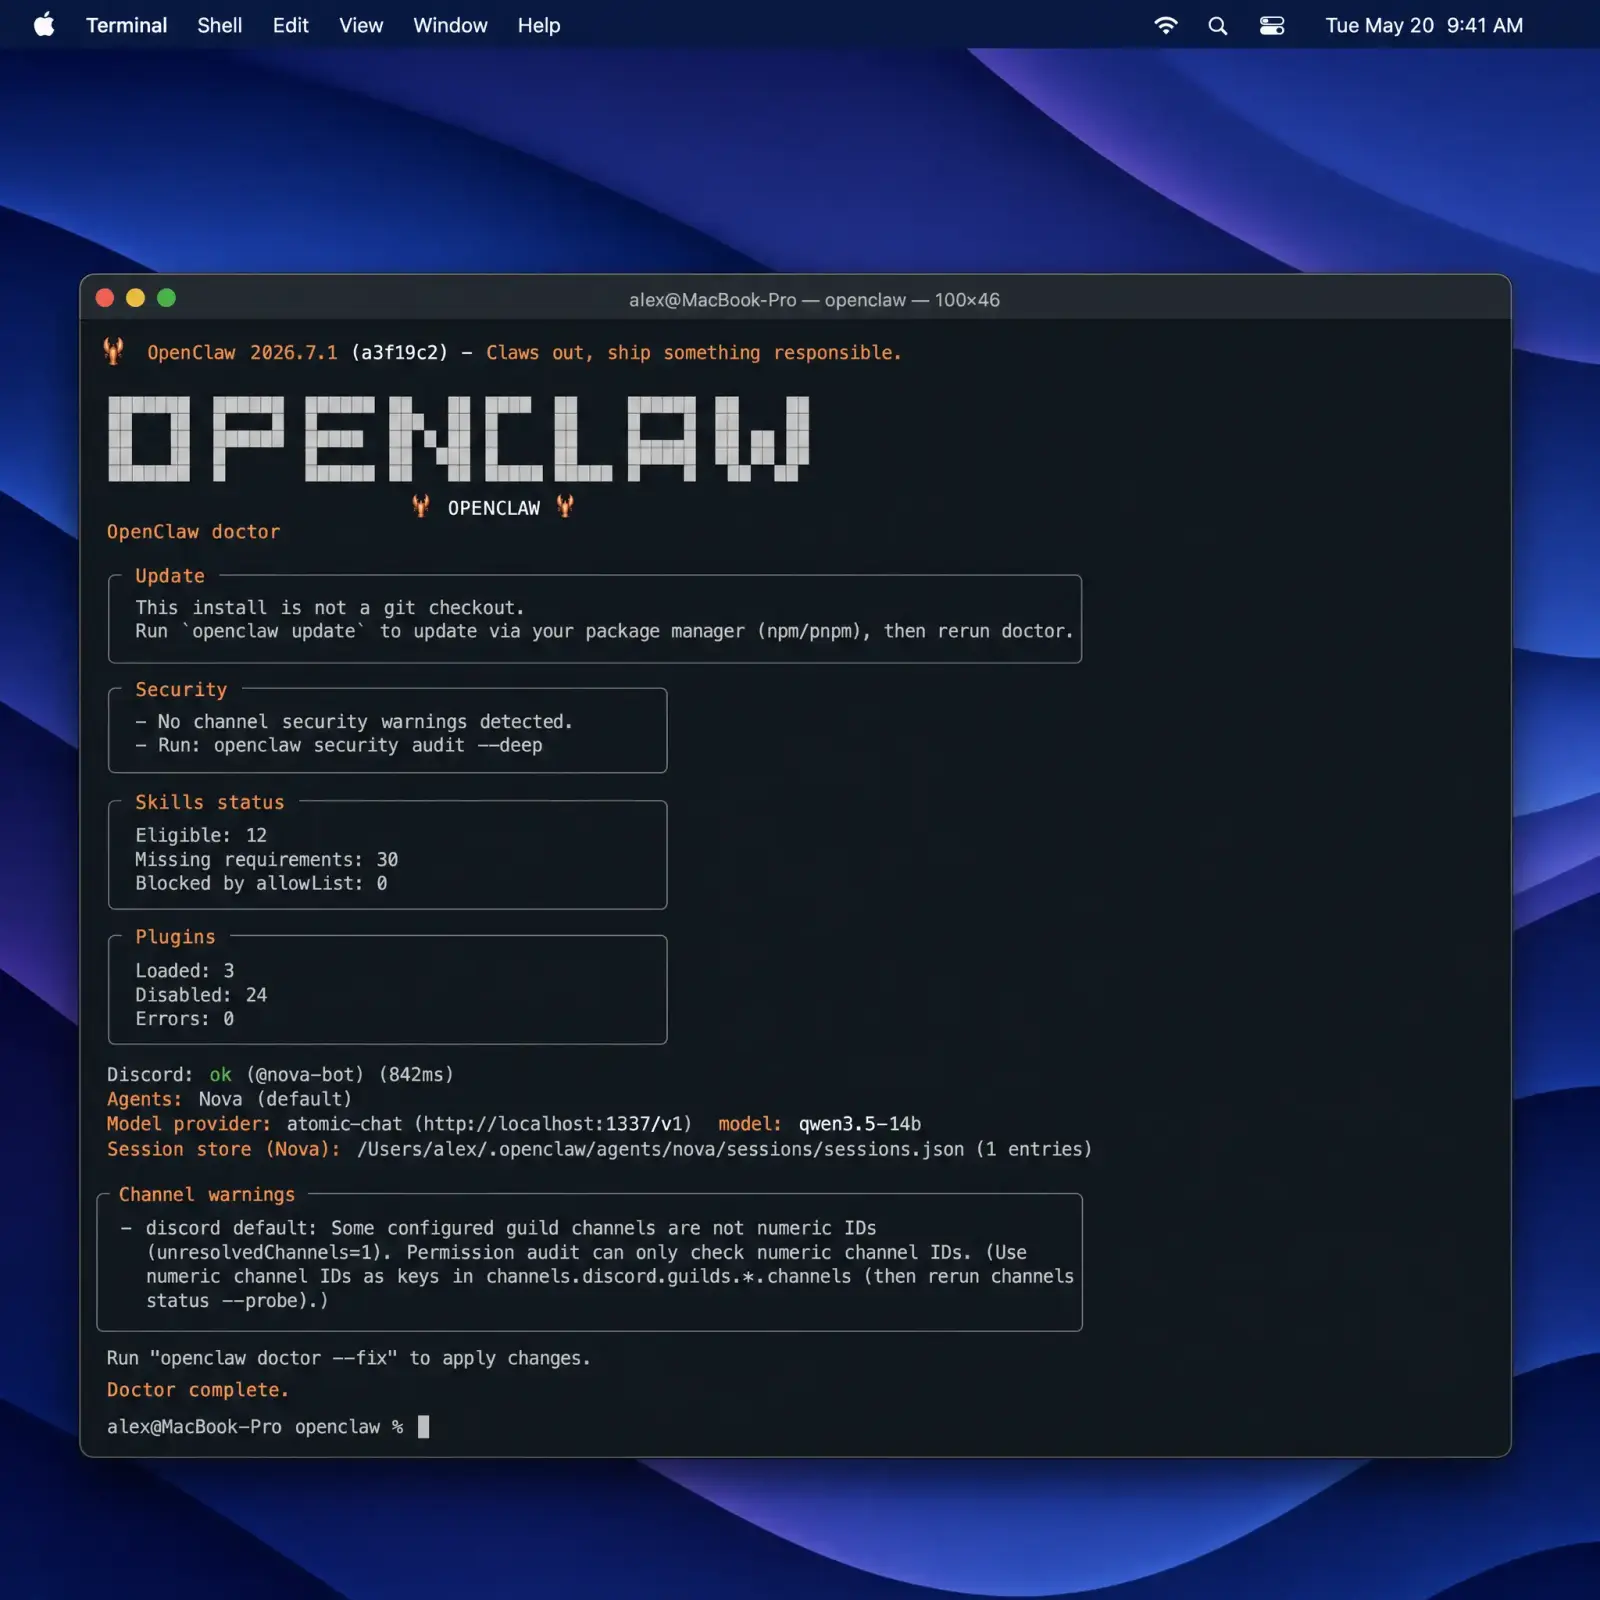Open the Help menu
The image size is (1600, 1600).
(539, 25)
